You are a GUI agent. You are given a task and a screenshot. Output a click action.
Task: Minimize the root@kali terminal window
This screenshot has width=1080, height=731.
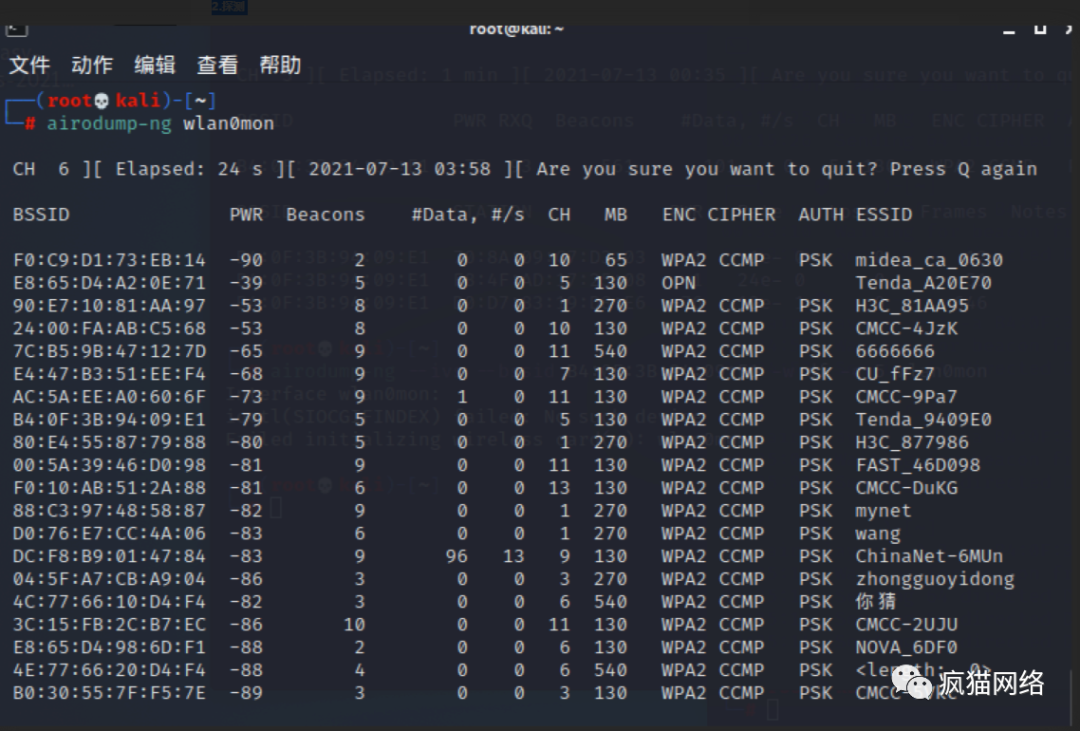[x=1009, y=30]
